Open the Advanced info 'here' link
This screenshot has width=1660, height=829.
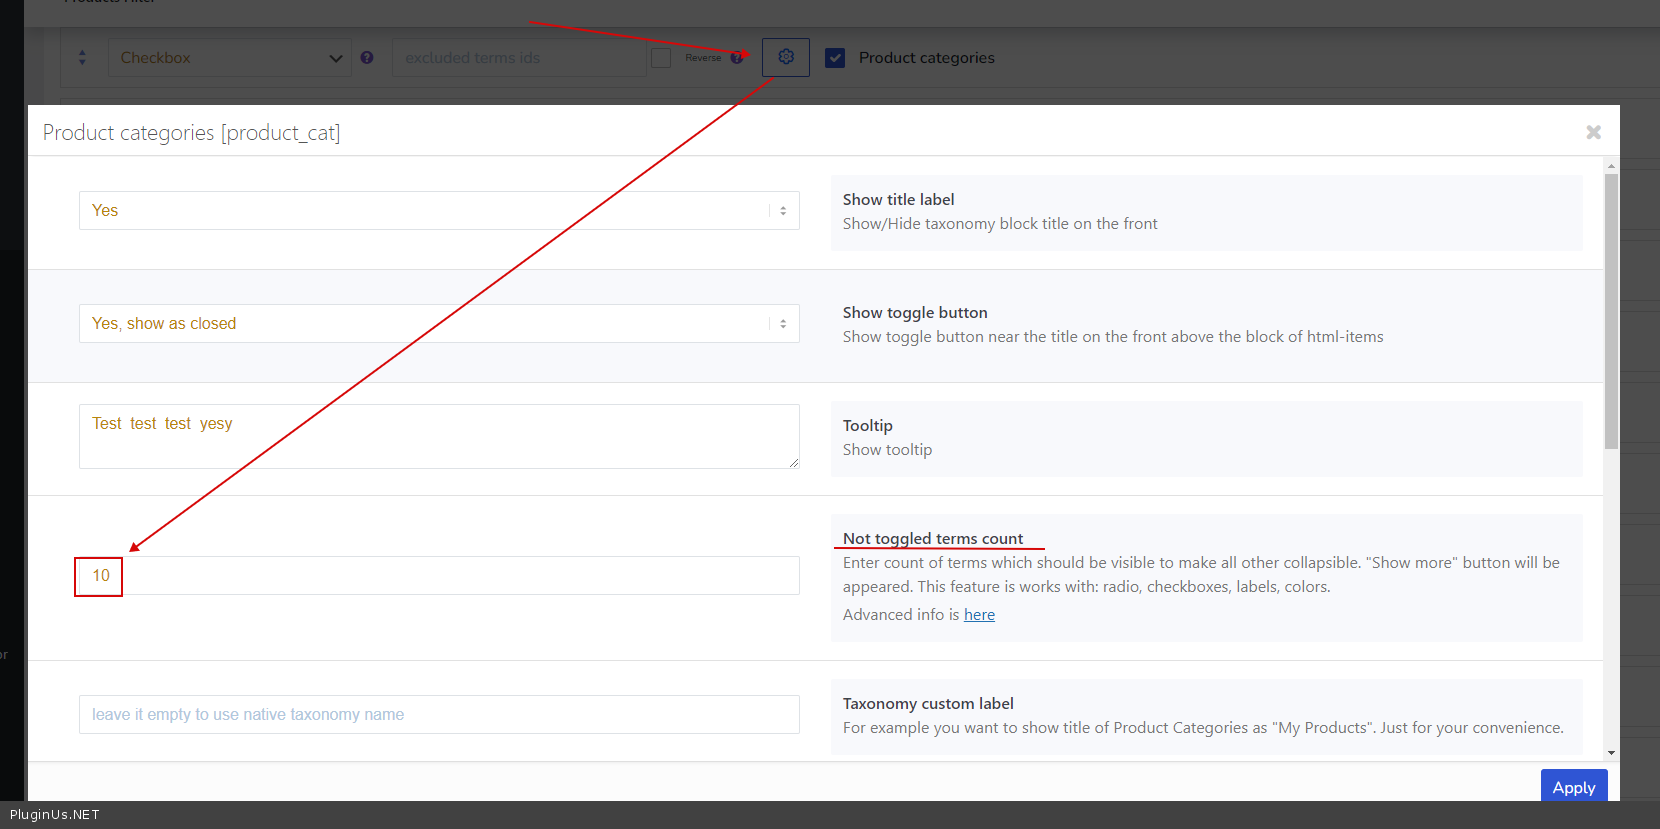(979, 615)
